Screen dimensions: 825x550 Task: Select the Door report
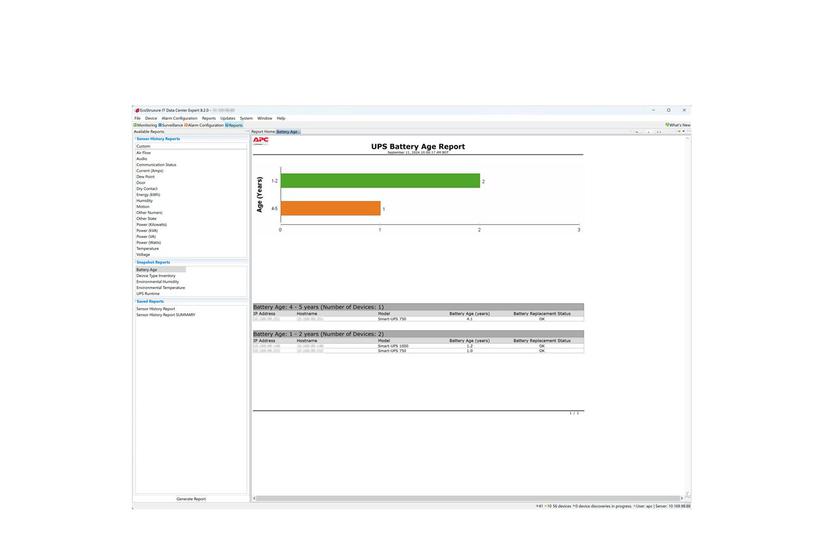coord(140,183)
